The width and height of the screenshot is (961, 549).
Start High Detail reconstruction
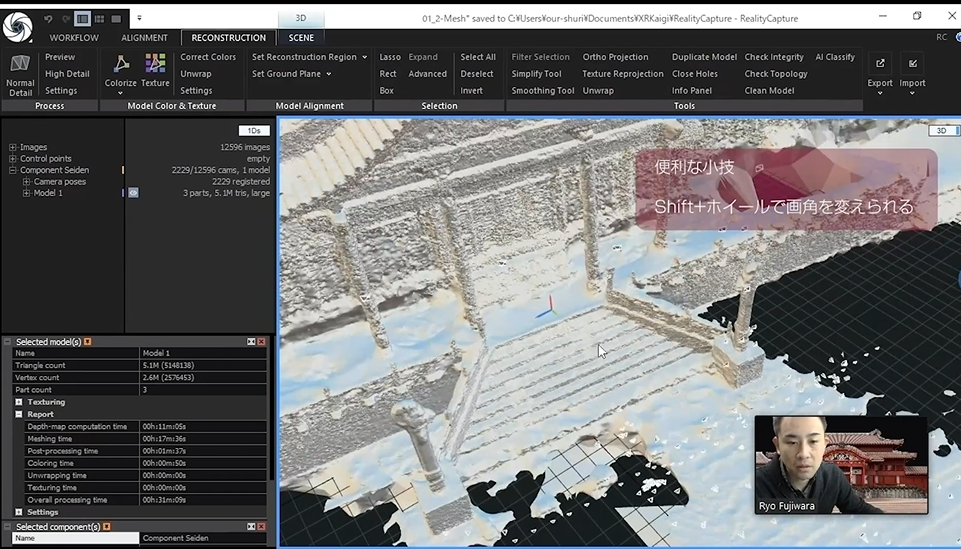67,74
